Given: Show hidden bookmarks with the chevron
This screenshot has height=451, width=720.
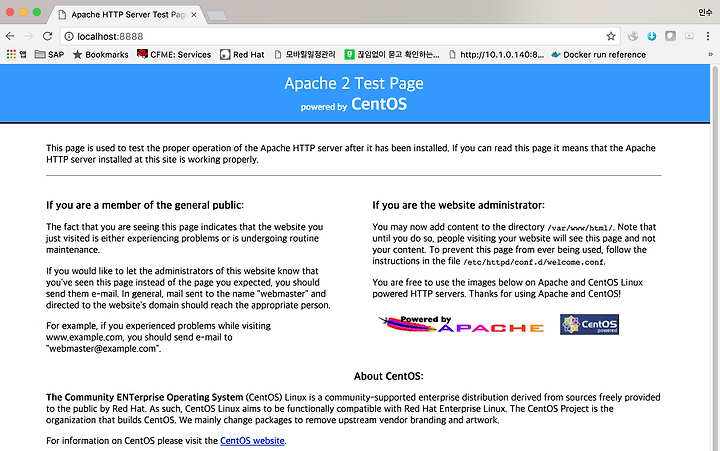Looking at the screenshot, I should coord(710,54).
